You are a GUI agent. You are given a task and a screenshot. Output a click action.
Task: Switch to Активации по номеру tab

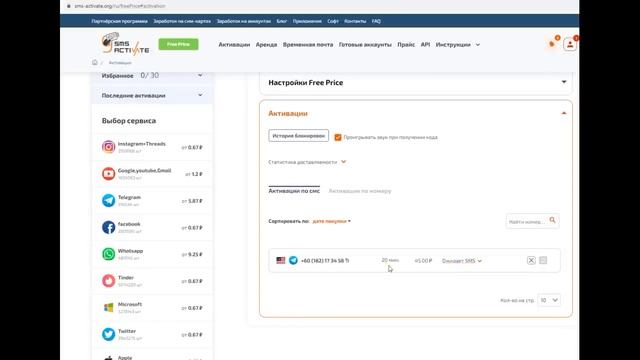tap(360, 191)
